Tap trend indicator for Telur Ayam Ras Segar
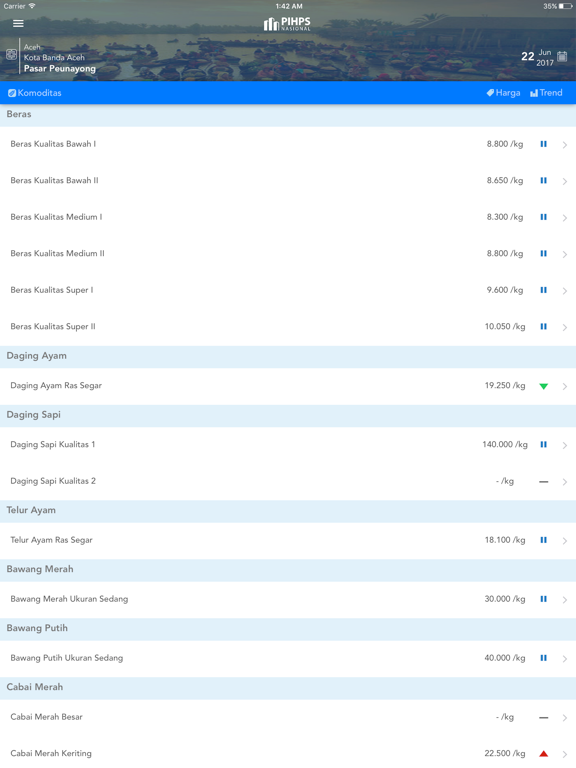Viewport: 576px width, 768px height. pyautogui.click(x=543, y=540)
